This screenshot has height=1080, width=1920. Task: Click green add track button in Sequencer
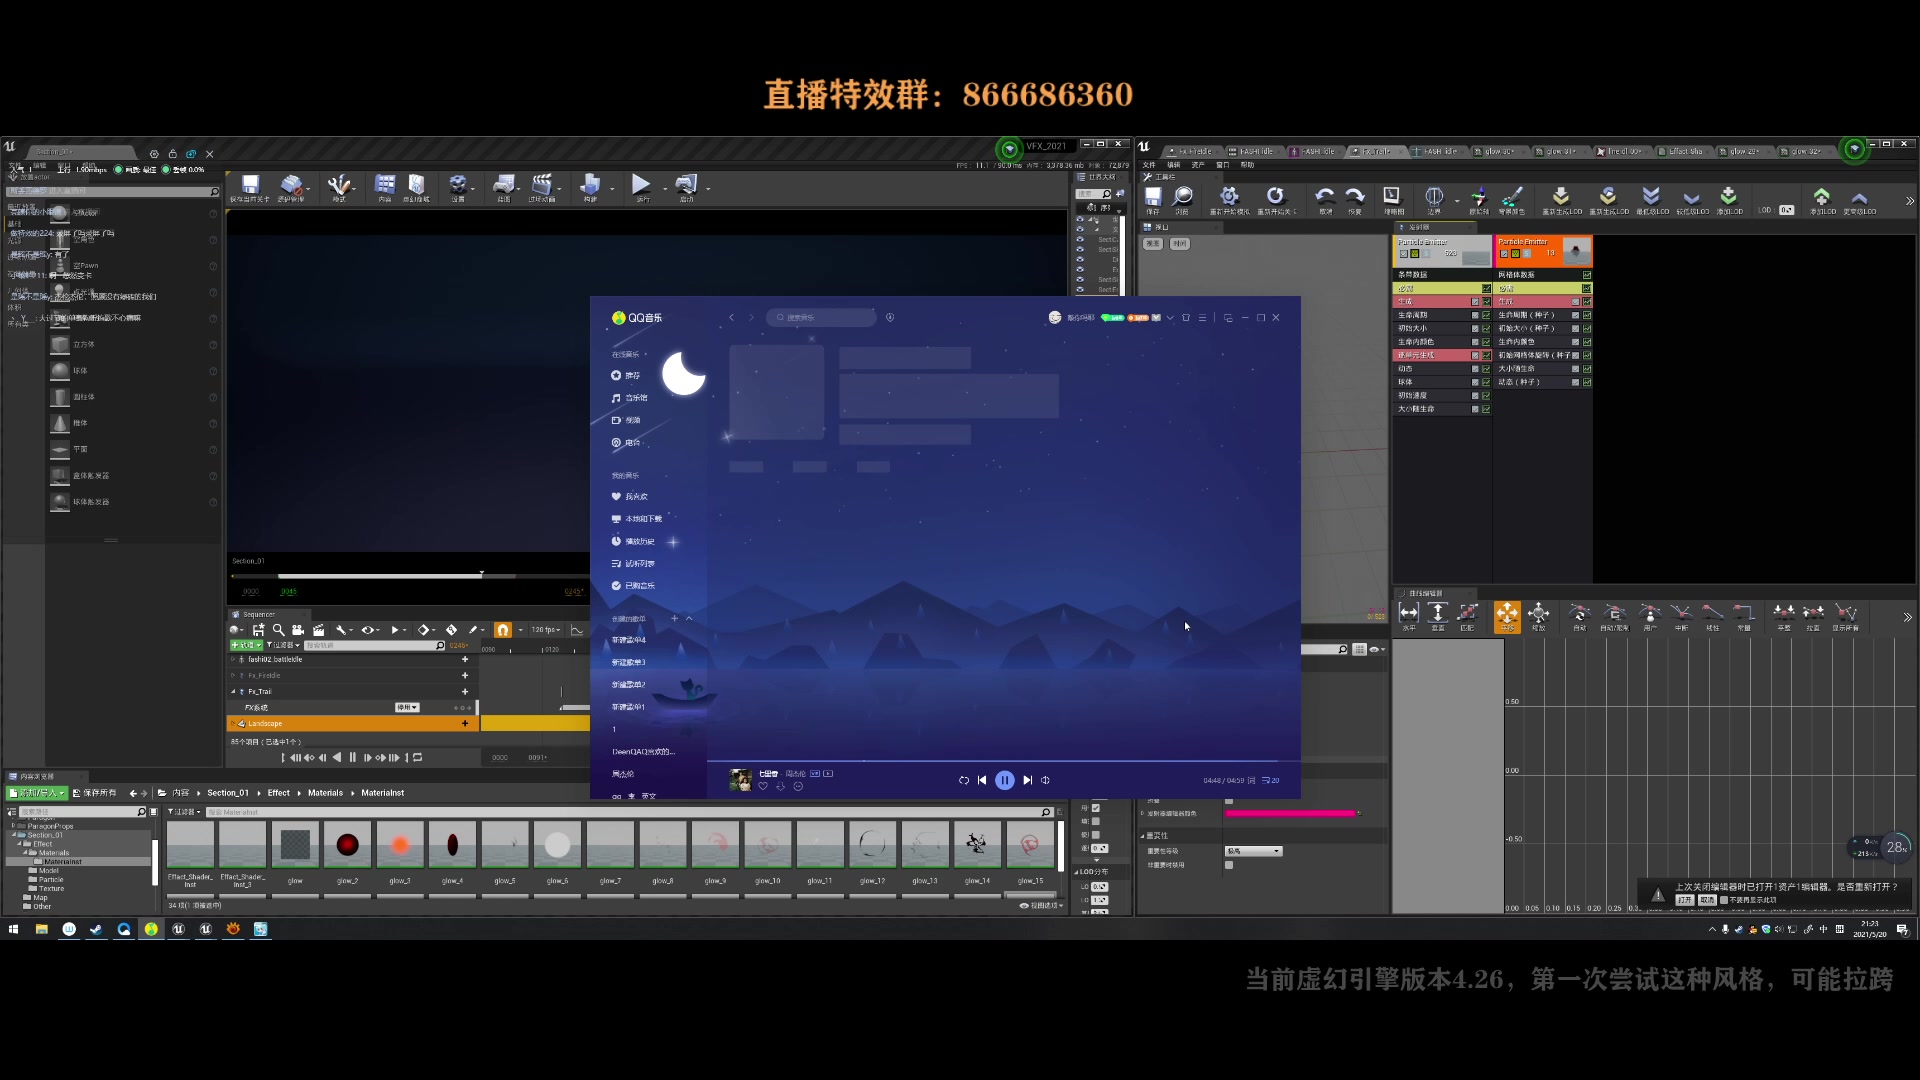tap(246, 645)
